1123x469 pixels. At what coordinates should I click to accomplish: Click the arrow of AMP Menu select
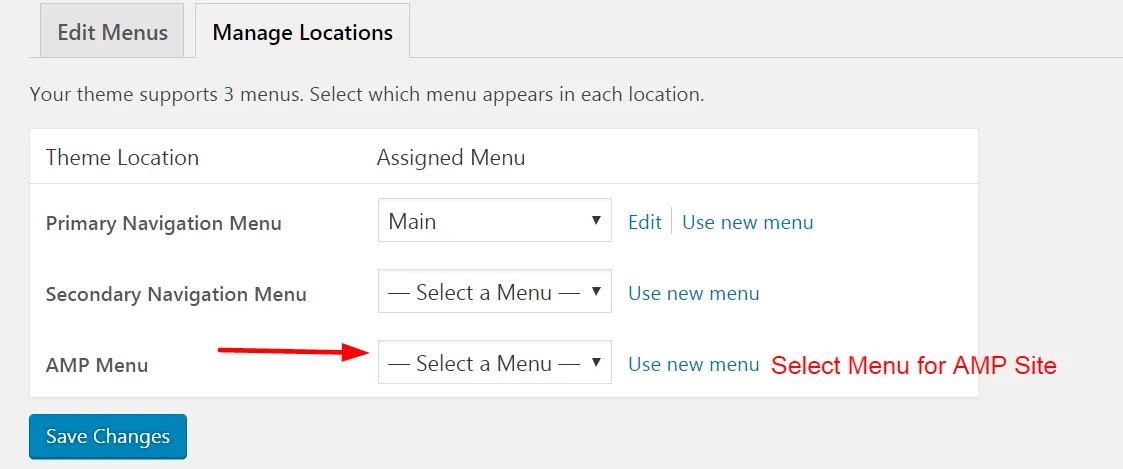[x=596, y=362]
